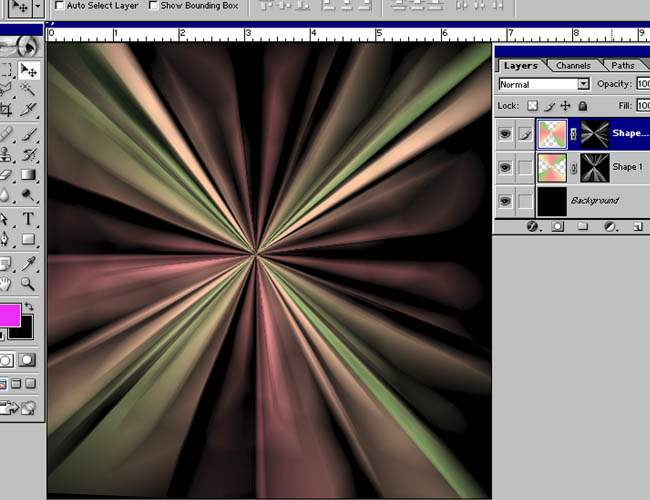Screen dimensions: 650x500
Task: Select the Blur tool
Action: pos(6,194)
